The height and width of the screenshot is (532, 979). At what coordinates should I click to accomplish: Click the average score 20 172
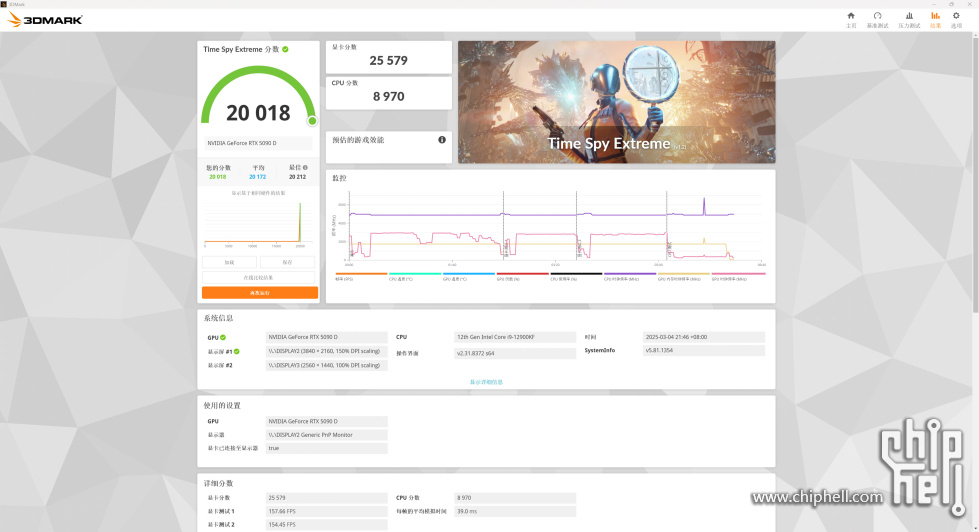(x=258, y=177)
